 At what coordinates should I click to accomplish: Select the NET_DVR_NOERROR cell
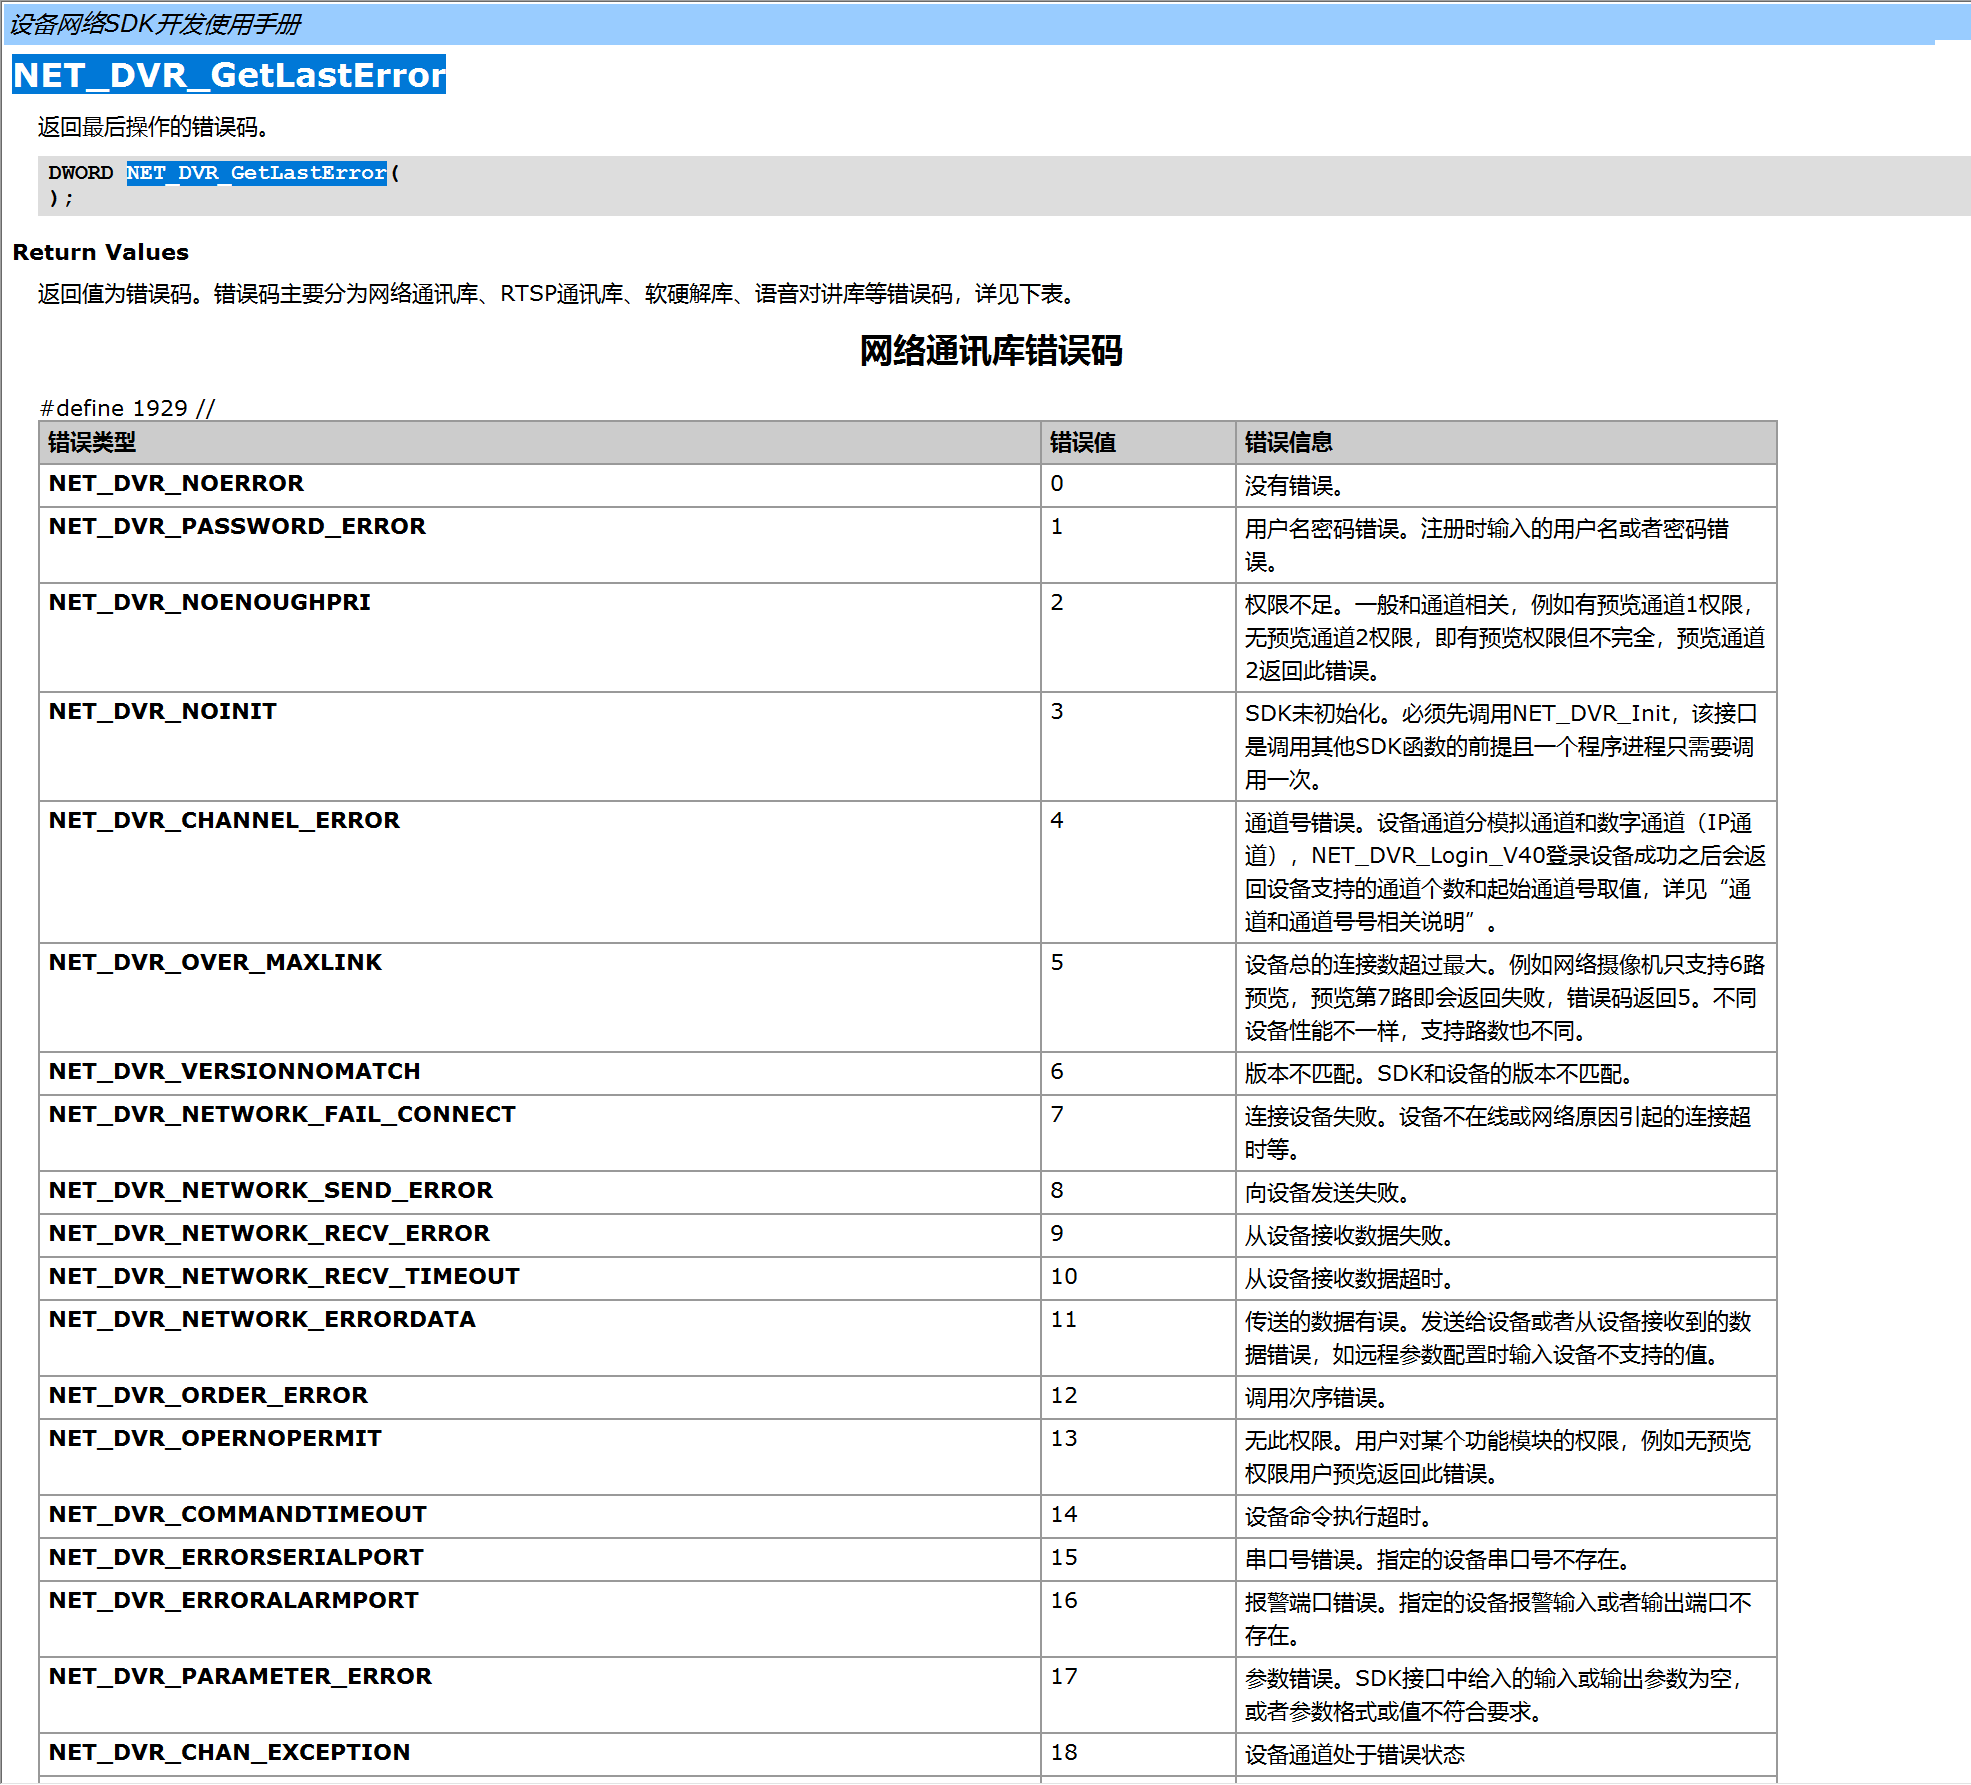click(540, 485)
